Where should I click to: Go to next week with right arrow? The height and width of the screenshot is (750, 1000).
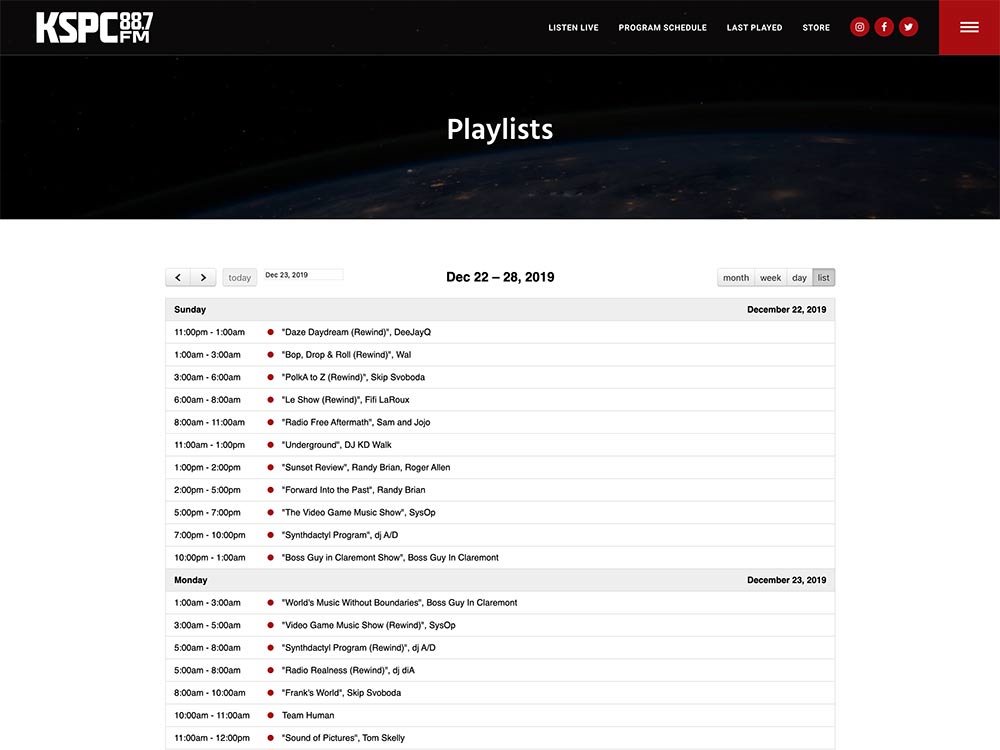point(203,277)
